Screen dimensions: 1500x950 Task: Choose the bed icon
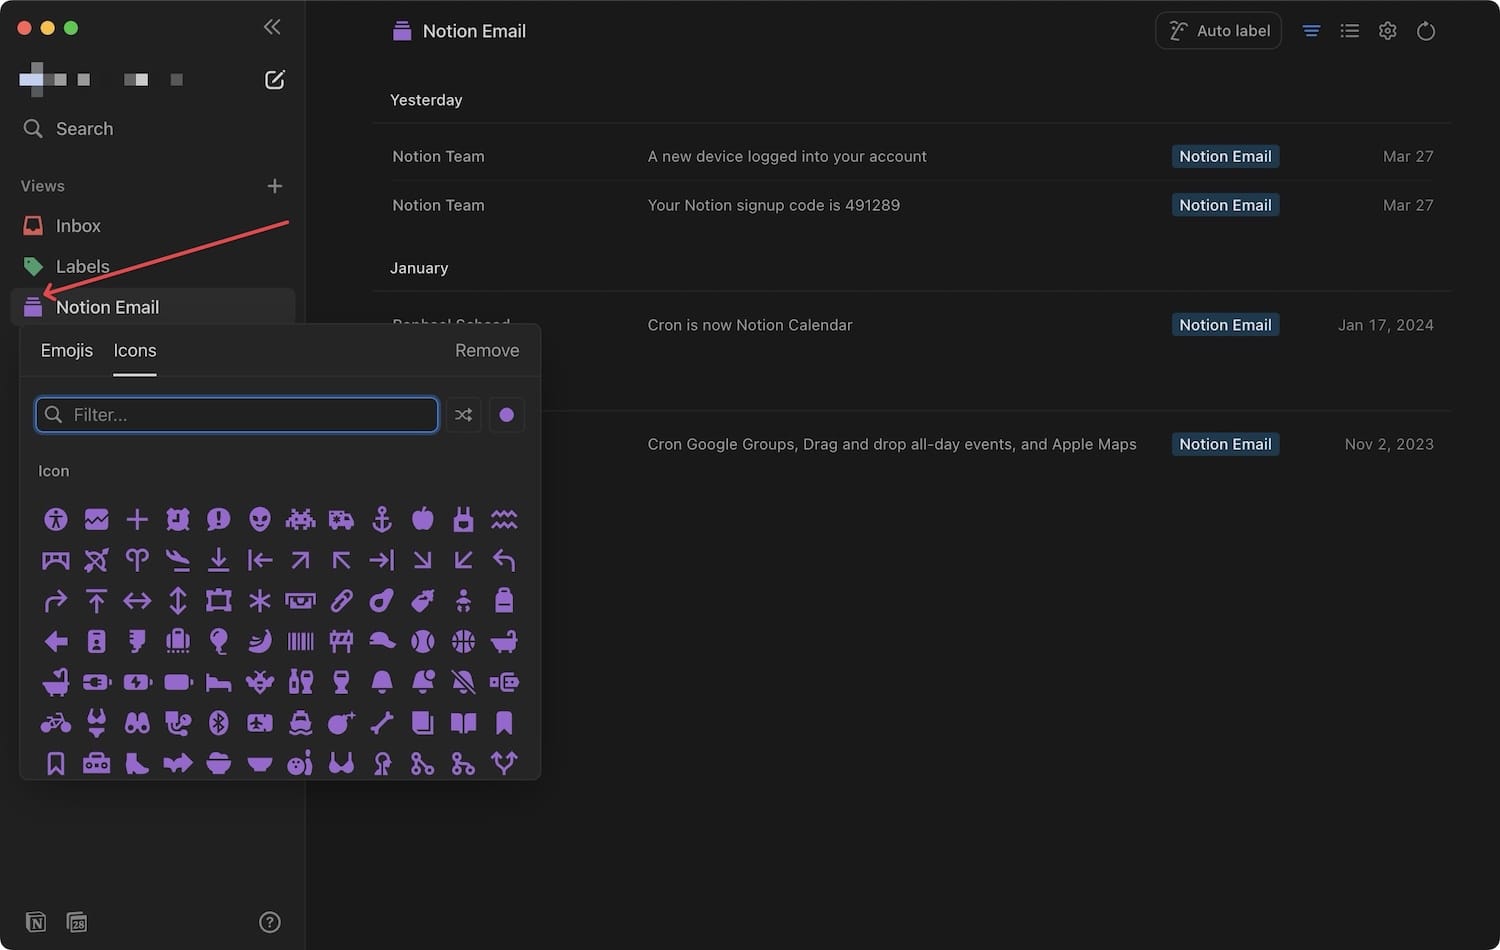[x=219, y=682]
